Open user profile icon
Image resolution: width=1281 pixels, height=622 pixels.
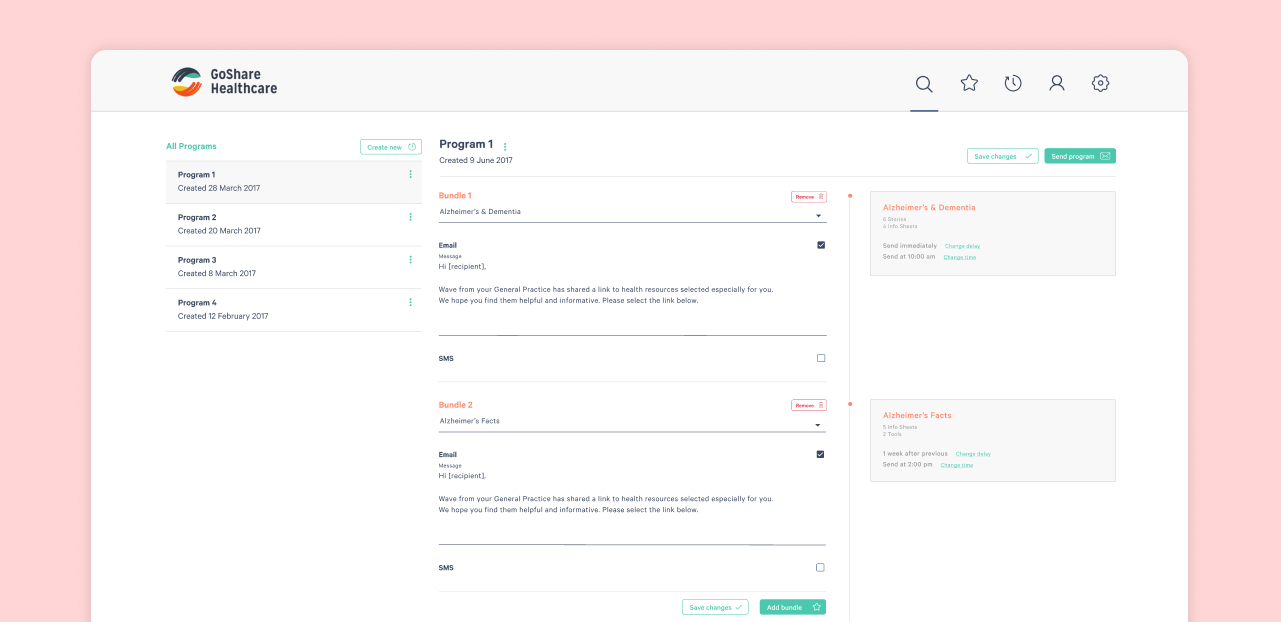coord(1057,83)
